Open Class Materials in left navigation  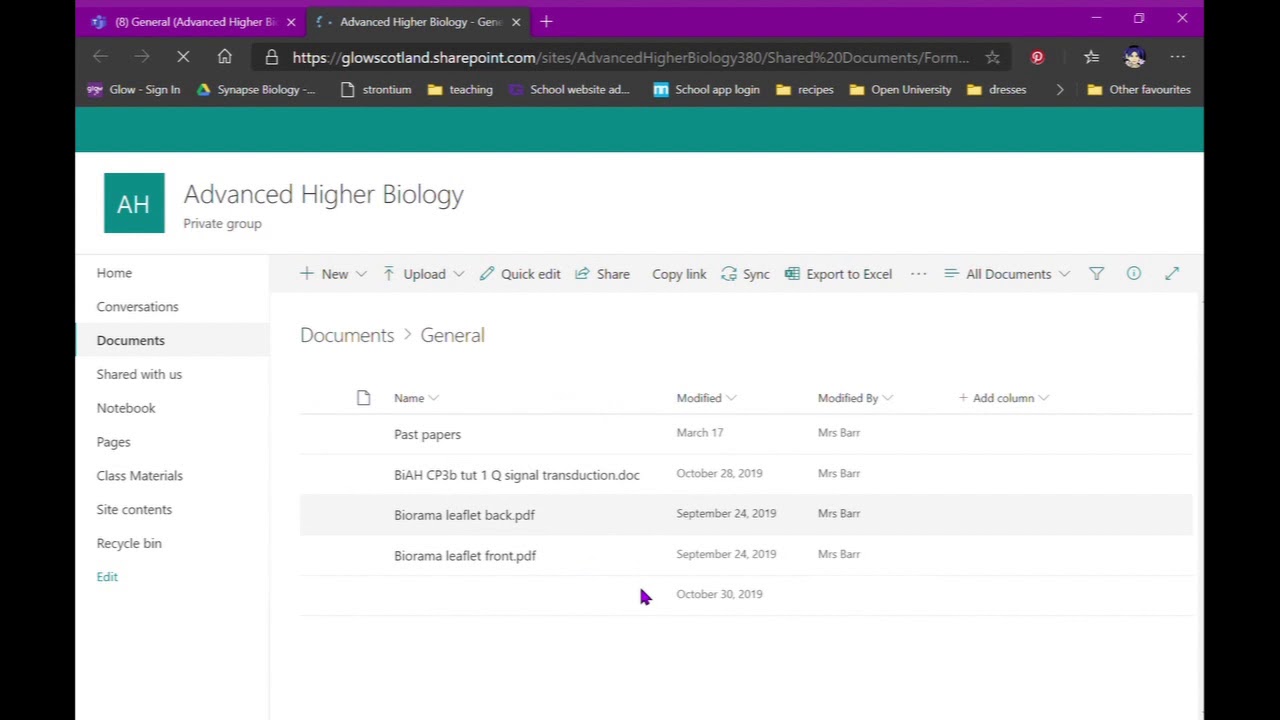pyautogui.click(x=139, y=476)
